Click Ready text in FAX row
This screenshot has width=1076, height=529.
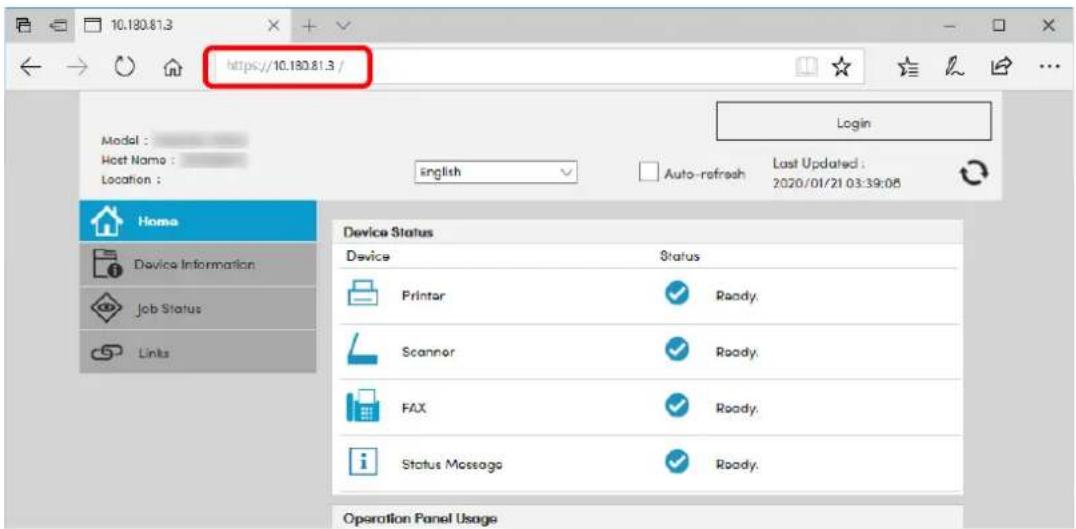(x=737, y=408)
